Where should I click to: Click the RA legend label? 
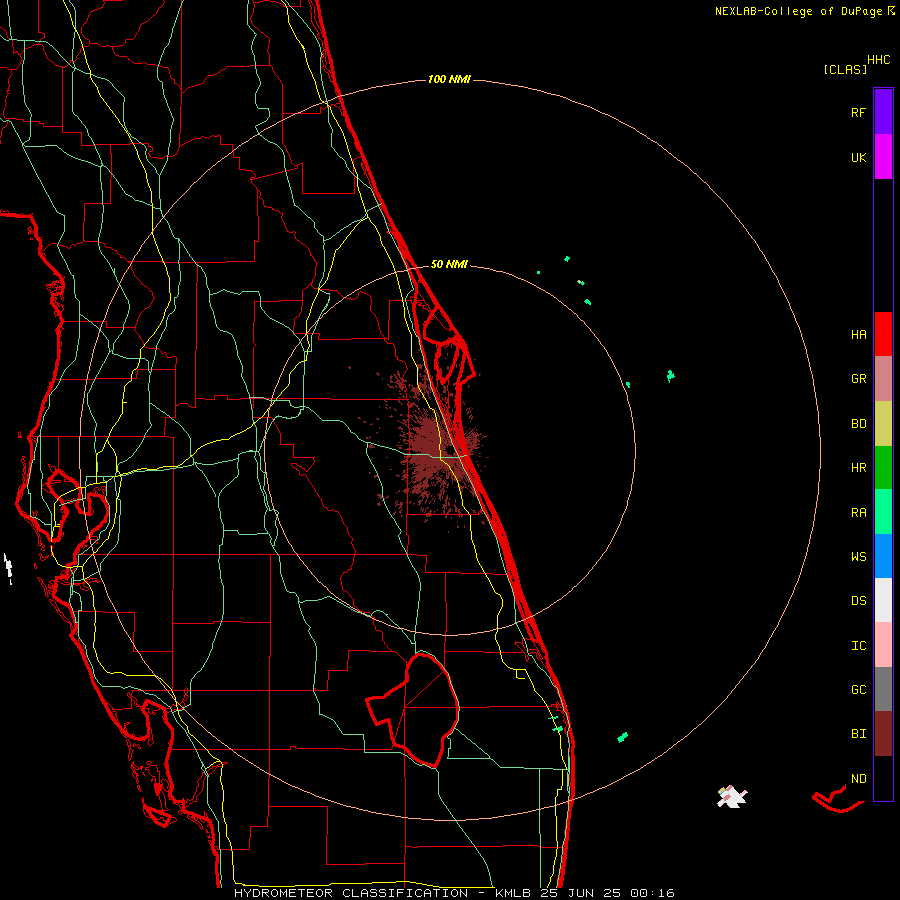pyautogui.click(x=858, y=513)
